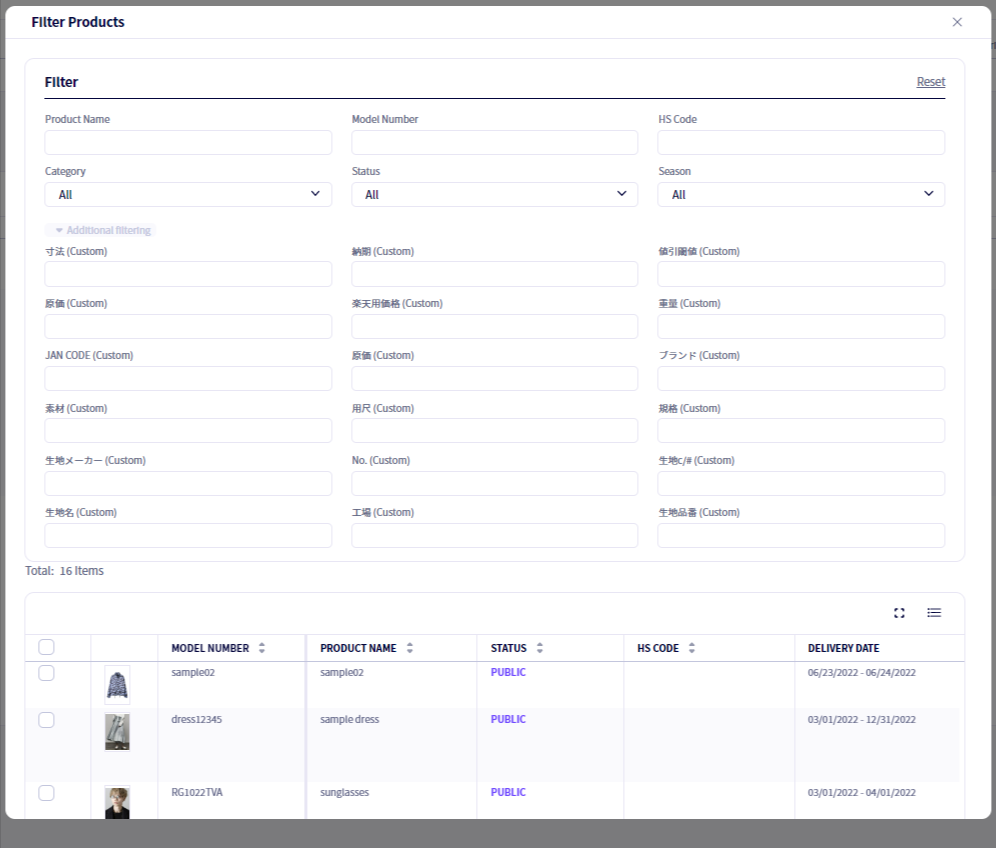Open the sample02 product thumbnail

(x=117, y=685)
